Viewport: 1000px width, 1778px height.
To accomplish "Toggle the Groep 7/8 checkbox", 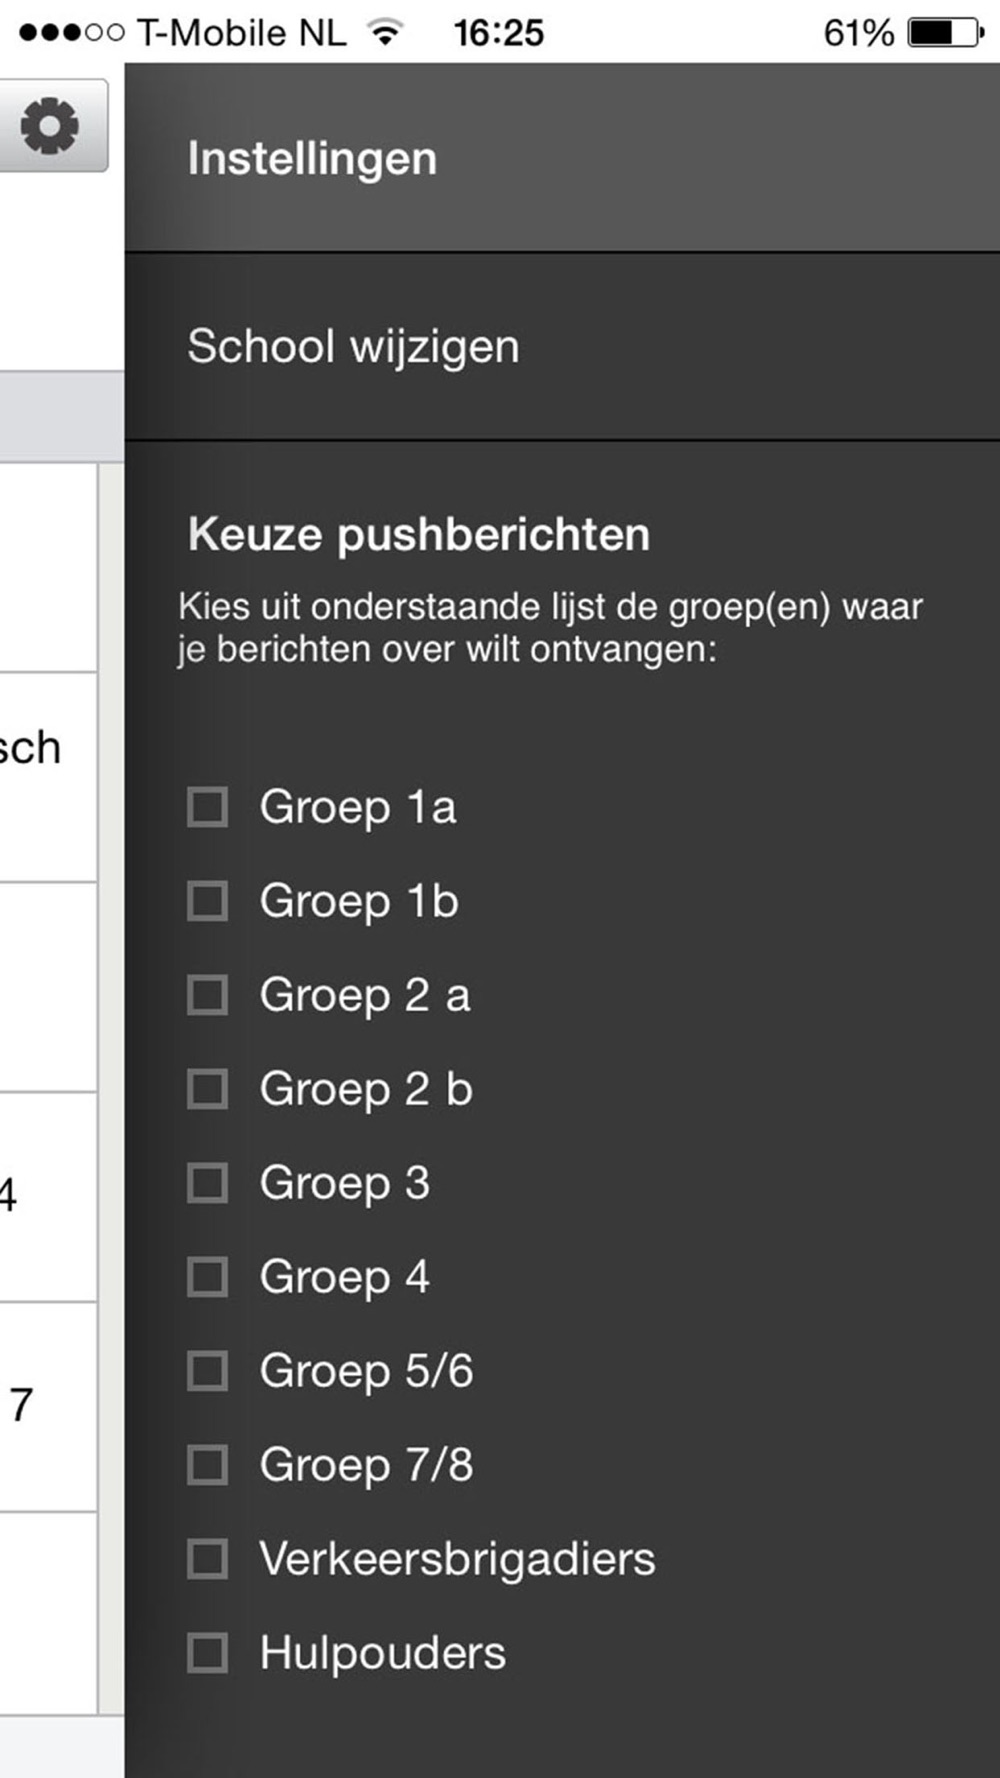I will (207, 1465).
